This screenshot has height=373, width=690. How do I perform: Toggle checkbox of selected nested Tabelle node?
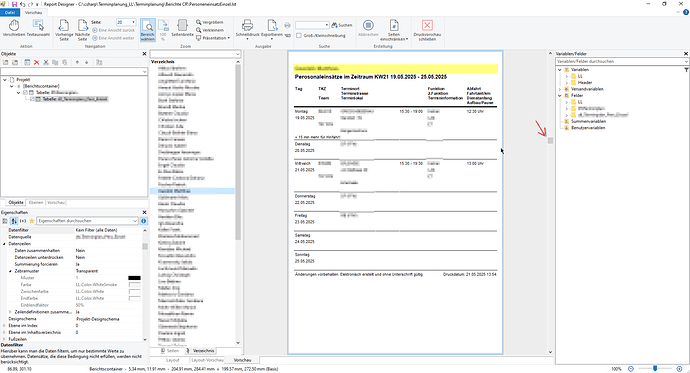(x=32, y=99)
